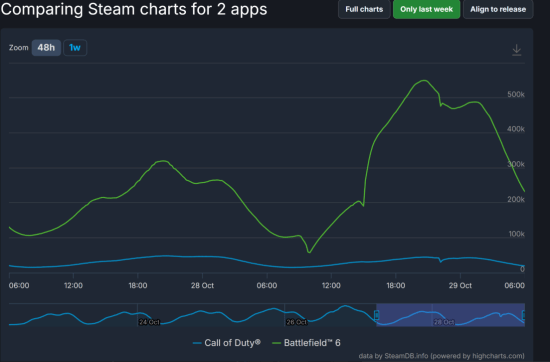
Task: Set zoom to 1w
Action: point(75,48)
